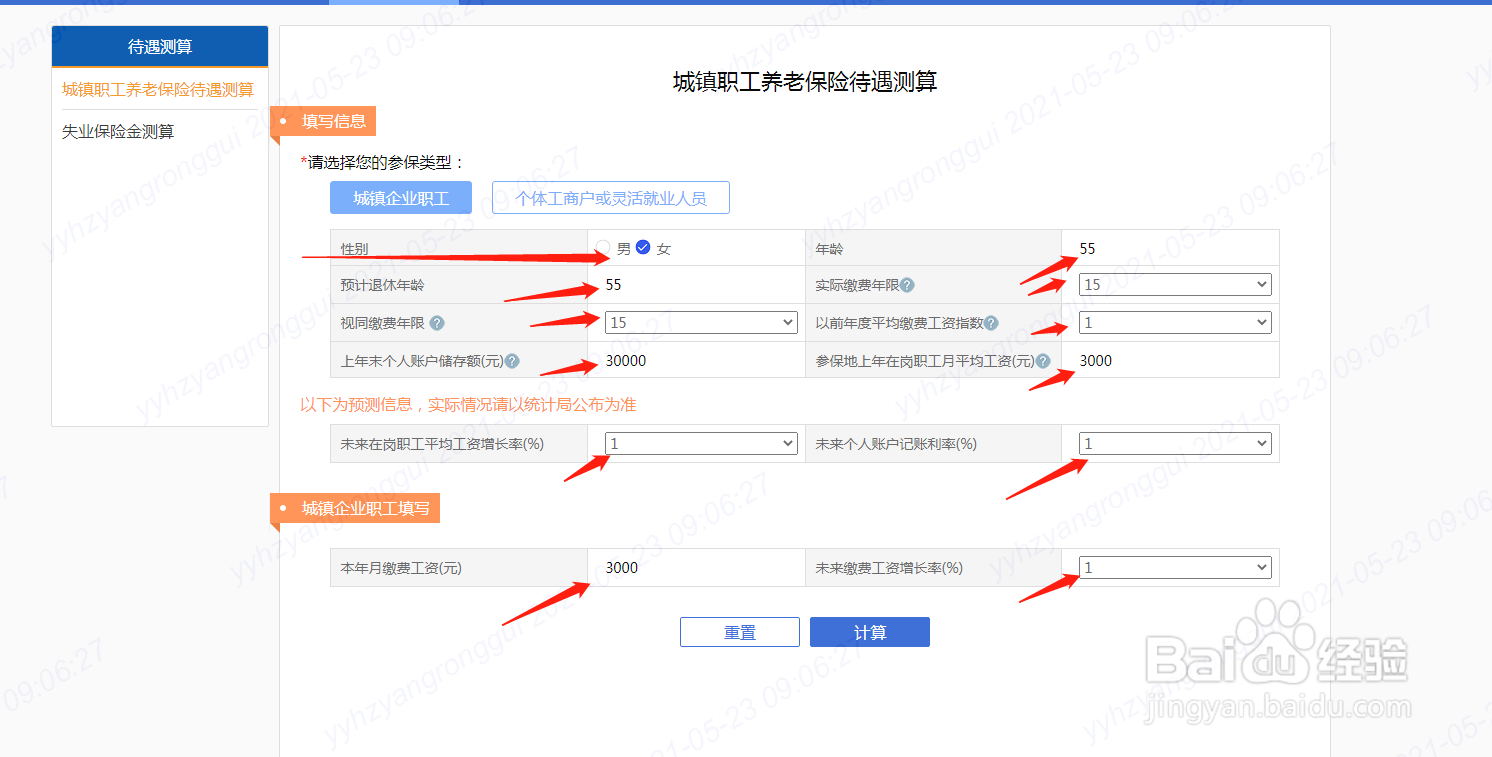Click the 填写信息 section label
The width and height of the screenshot is (1492, 757).
point(323,121)
